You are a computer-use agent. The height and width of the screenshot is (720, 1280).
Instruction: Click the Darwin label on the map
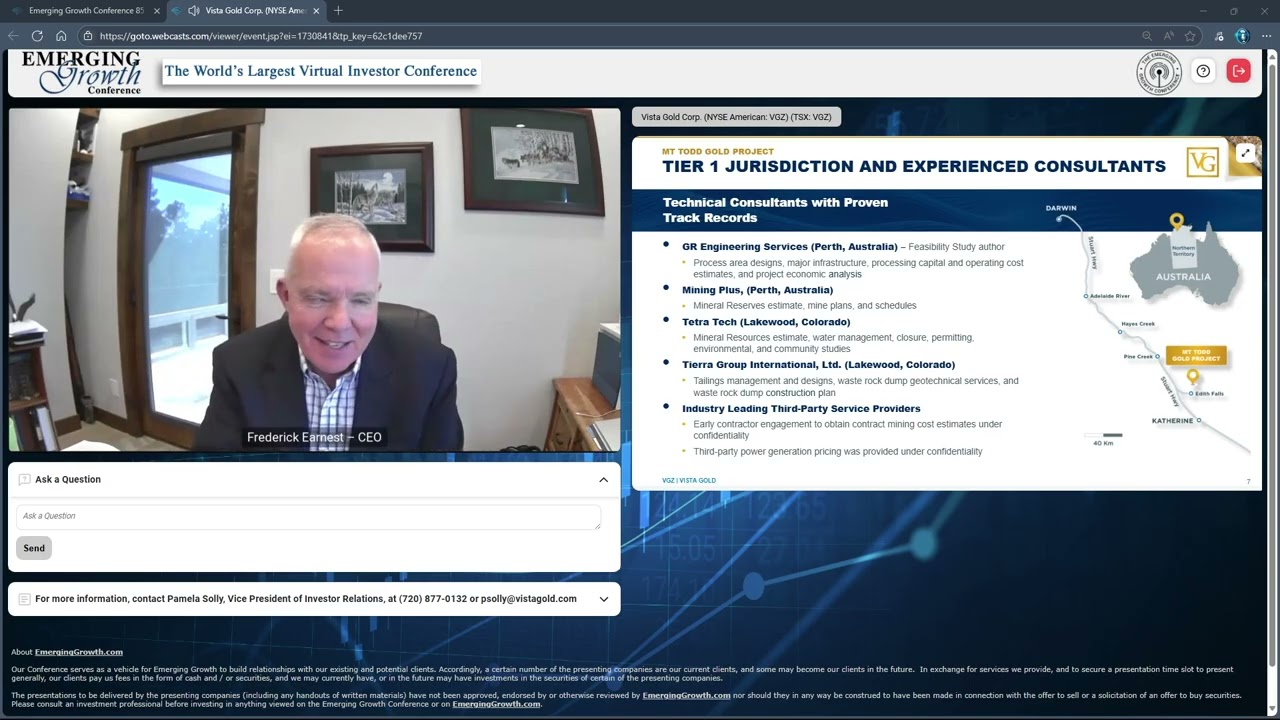[x=1061, y=208]
